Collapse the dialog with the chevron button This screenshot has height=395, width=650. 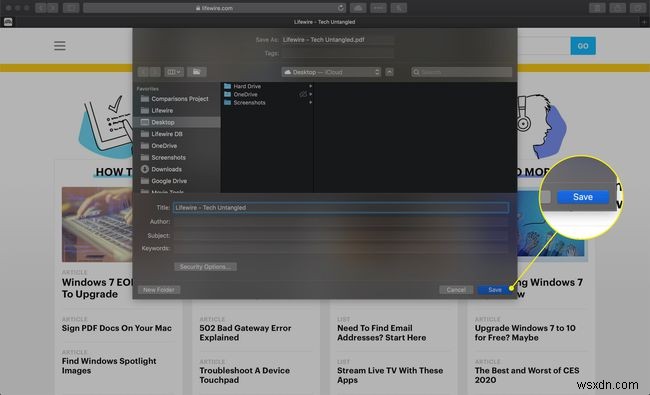389,72
